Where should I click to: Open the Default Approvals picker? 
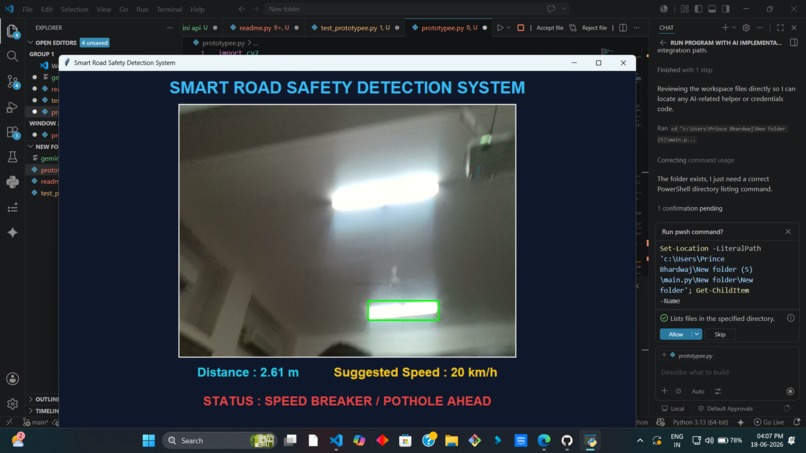click(x=725, y=409)
